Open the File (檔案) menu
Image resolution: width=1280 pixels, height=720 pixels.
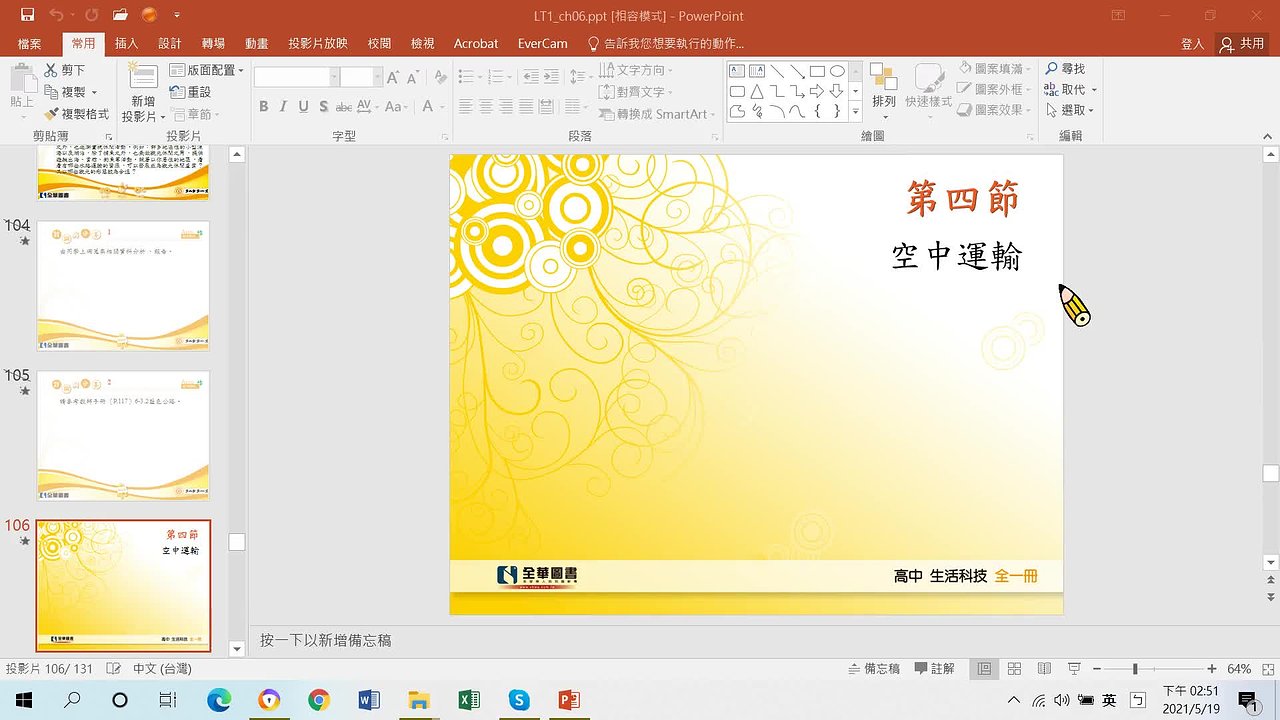click(30, 44)
